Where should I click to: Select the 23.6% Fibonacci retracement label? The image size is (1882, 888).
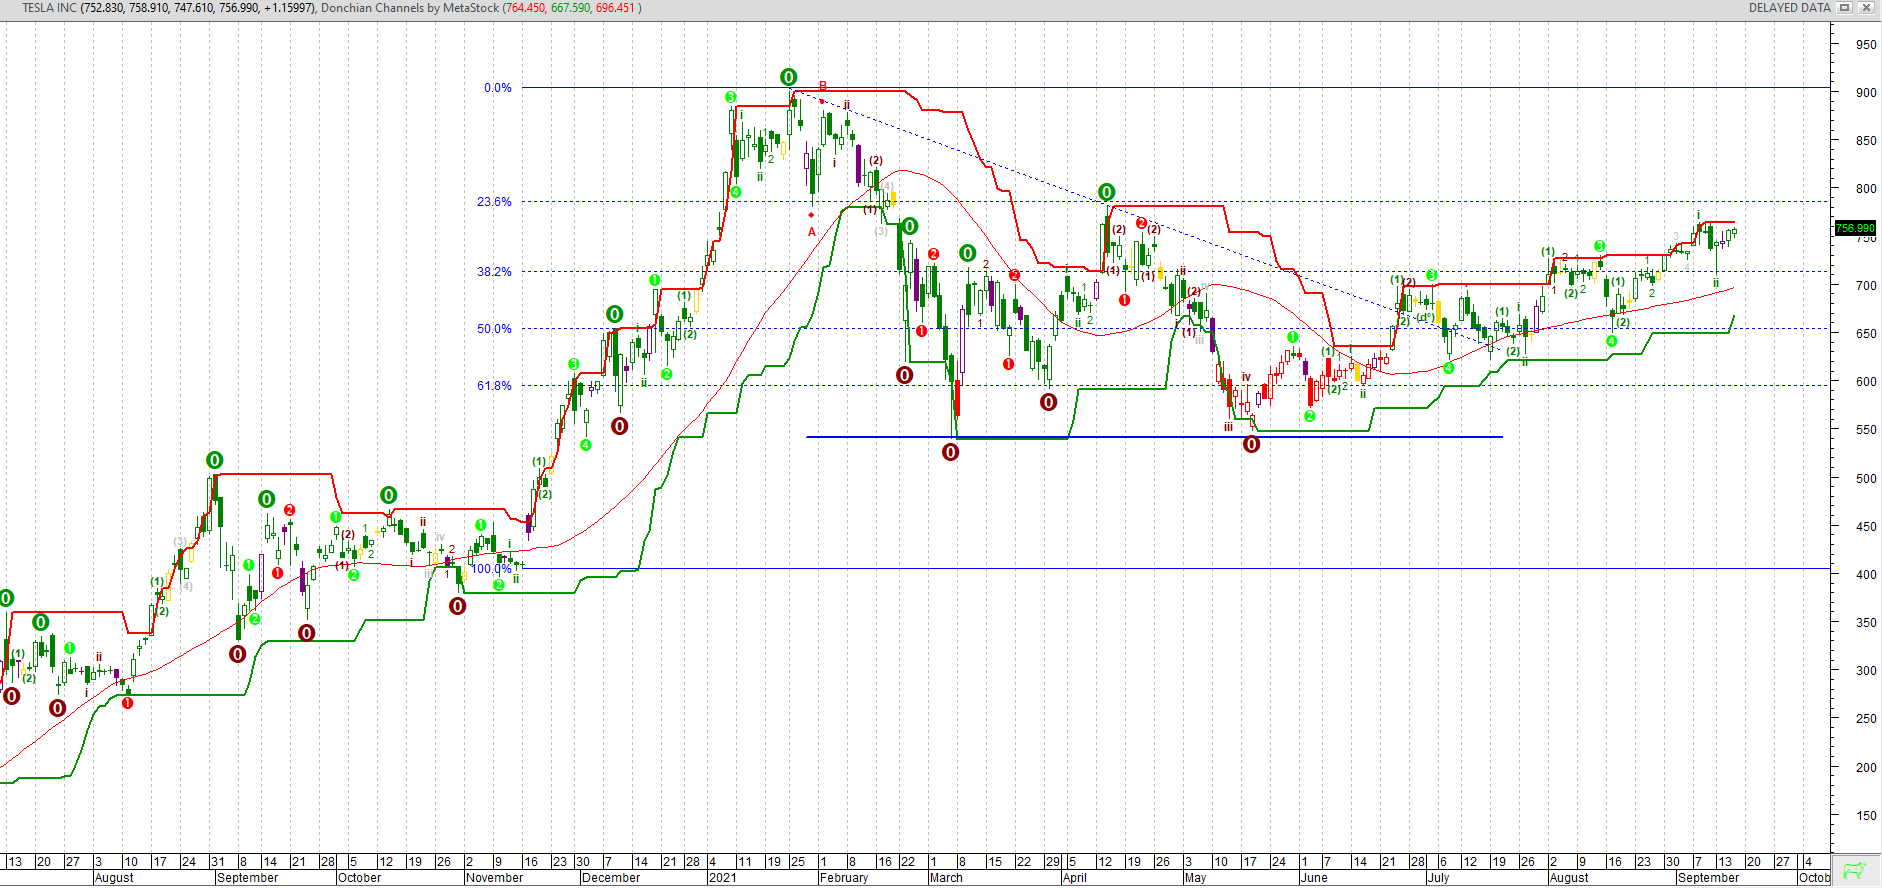[x=494, y=202]
